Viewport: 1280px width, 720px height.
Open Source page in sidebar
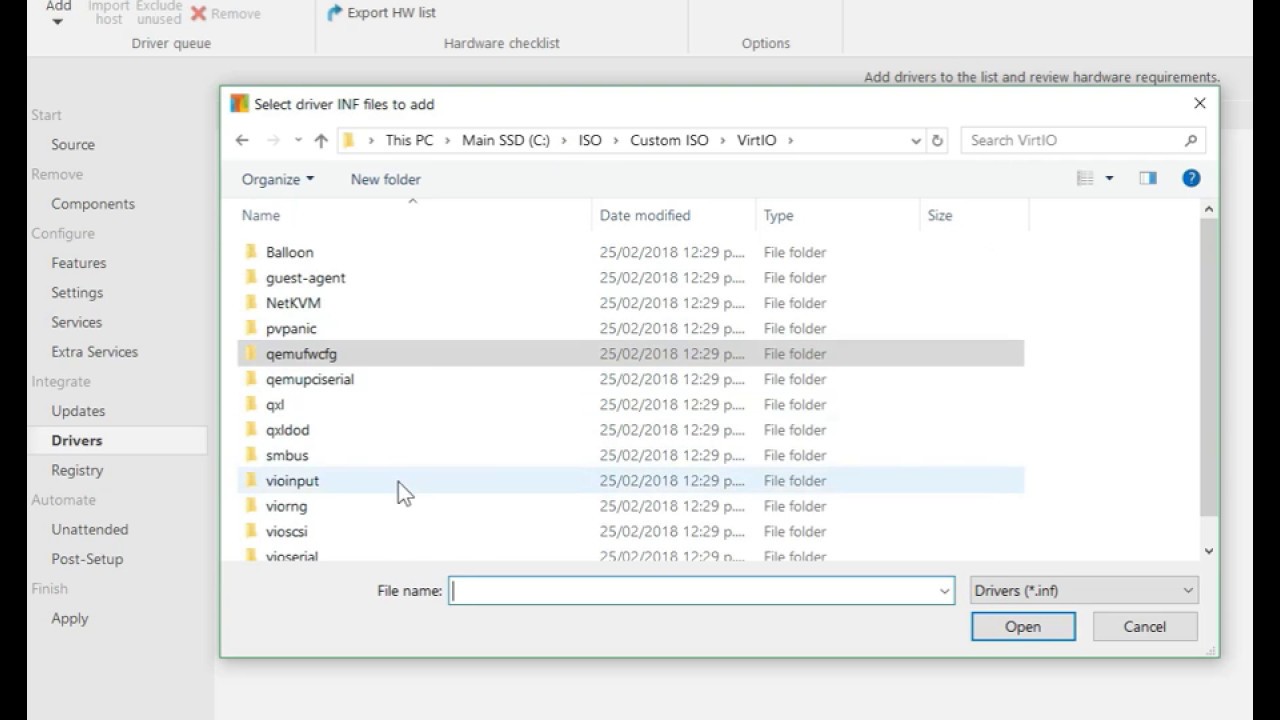click(x=73, y=145)
